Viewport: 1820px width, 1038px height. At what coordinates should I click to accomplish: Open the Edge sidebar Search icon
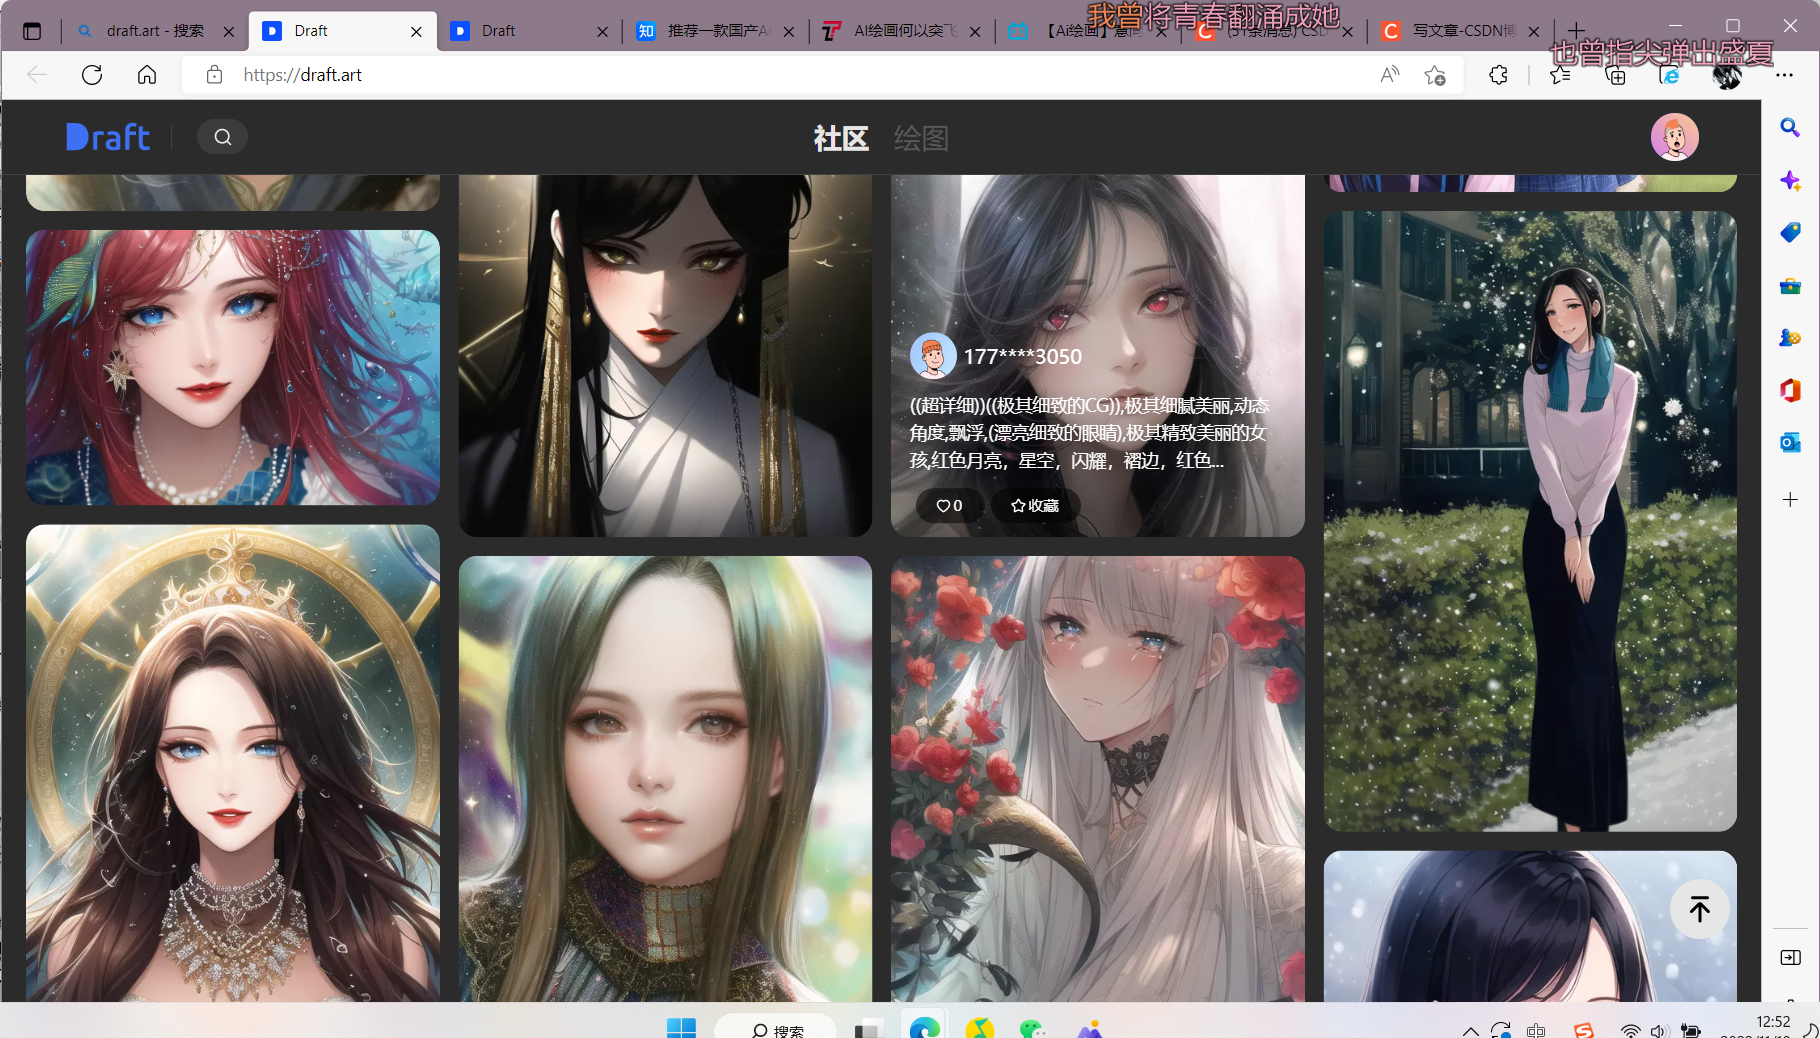(1790, 127)
